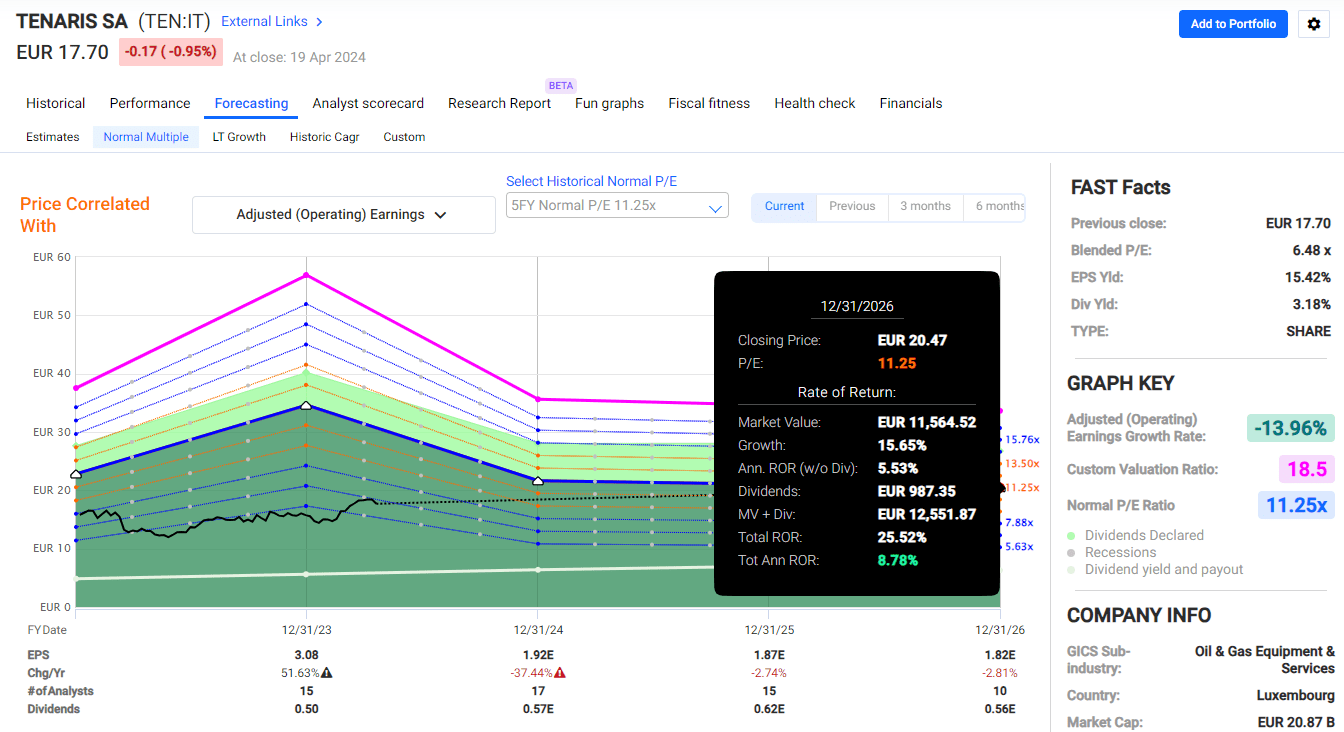The image size is (1344, 732).
Task: Open the 5FY Normal P/E 11.25x selector
Action: [616, 205]
